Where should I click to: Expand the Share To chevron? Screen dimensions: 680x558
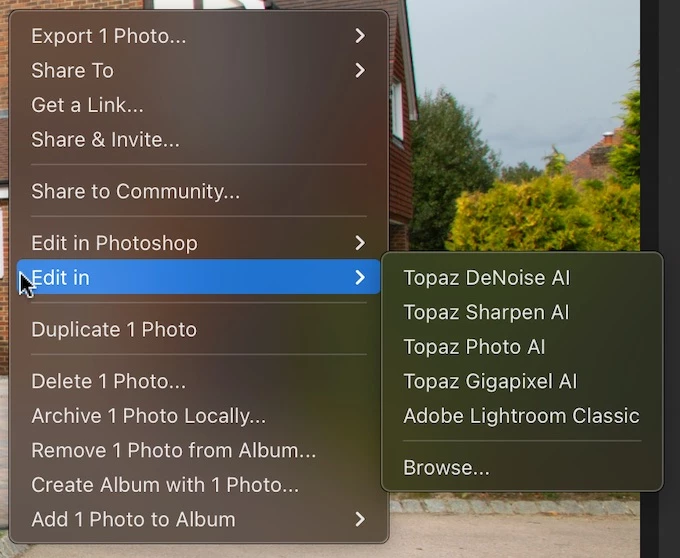[x=360, y=70]
